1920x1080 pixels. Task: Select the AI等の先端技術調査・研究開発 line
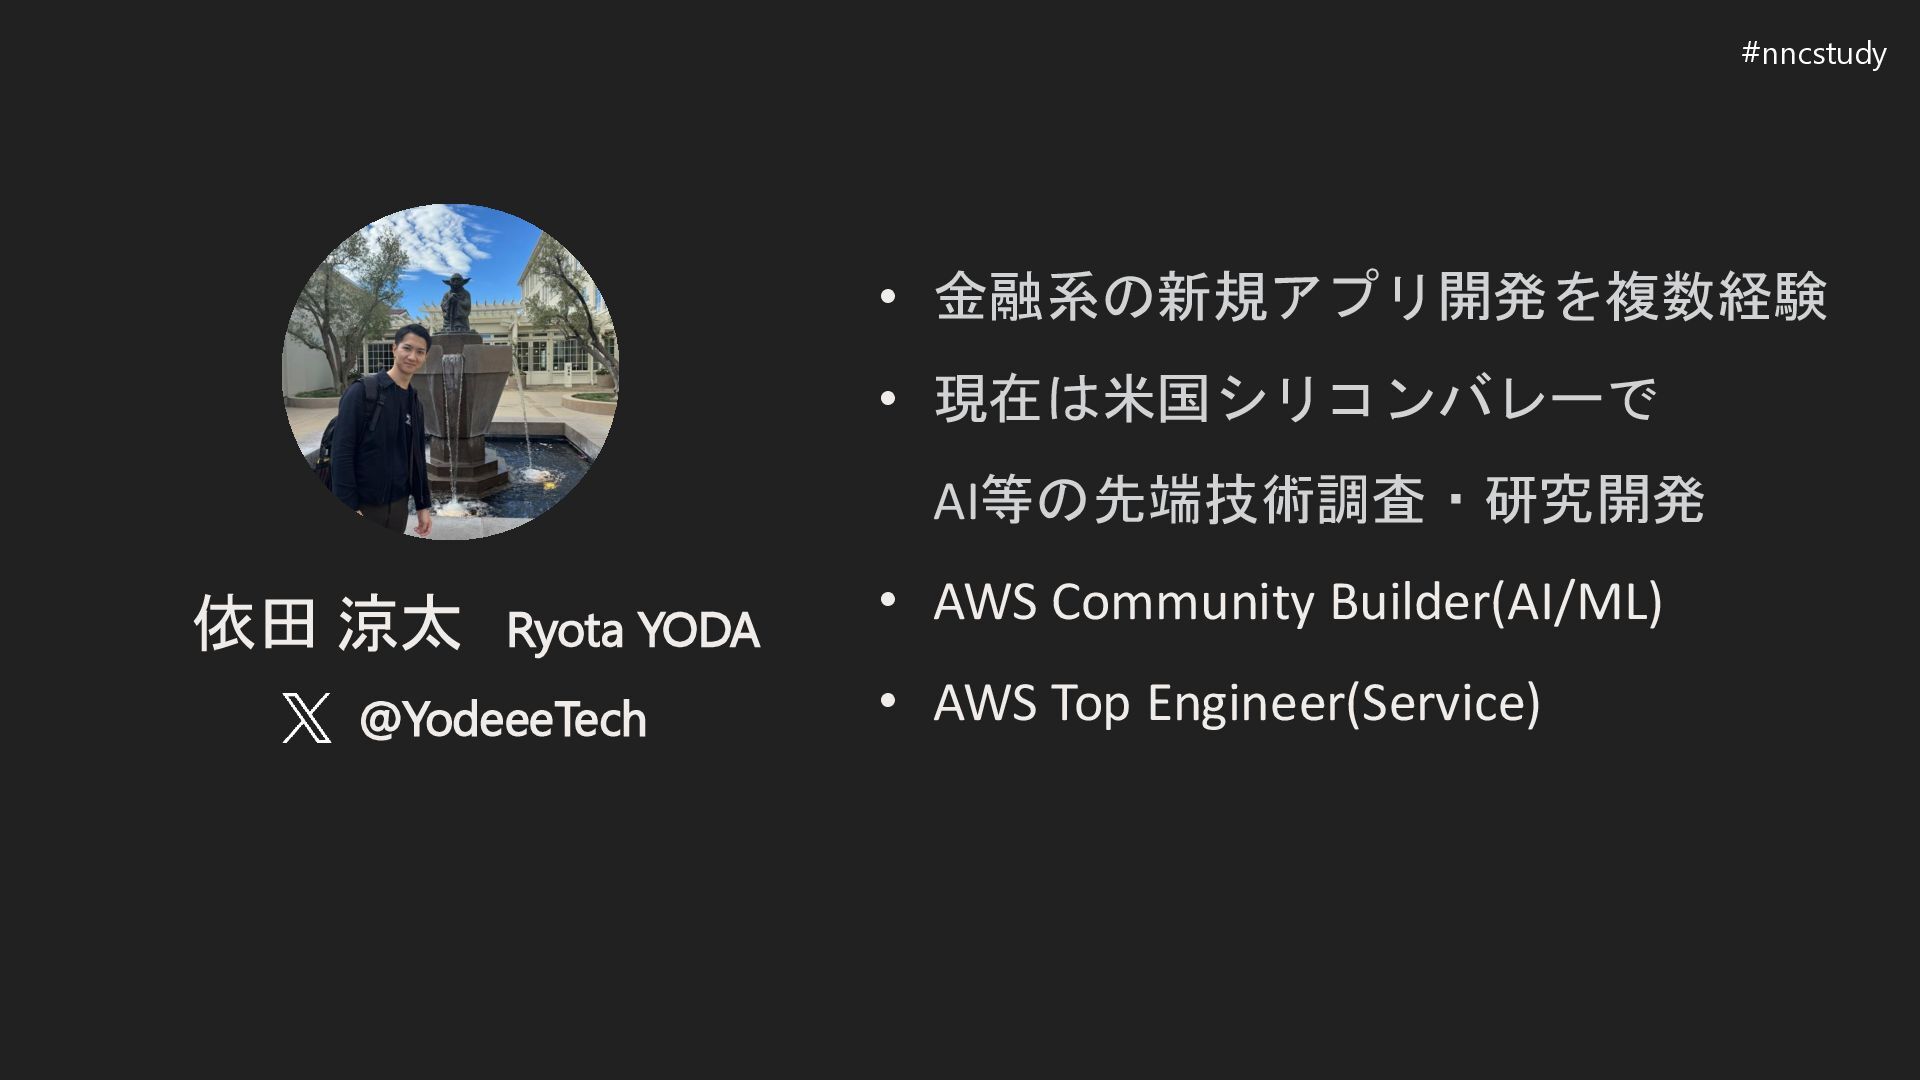click(1318, 500)
